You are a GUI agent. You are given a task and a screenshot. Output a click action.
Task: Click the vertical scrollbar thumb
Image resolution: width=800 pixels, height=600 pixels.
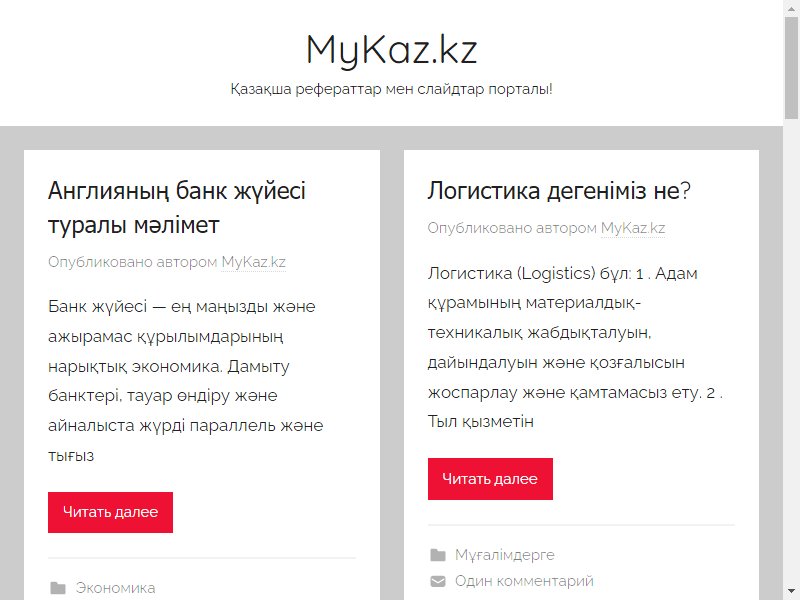point(791,67)
